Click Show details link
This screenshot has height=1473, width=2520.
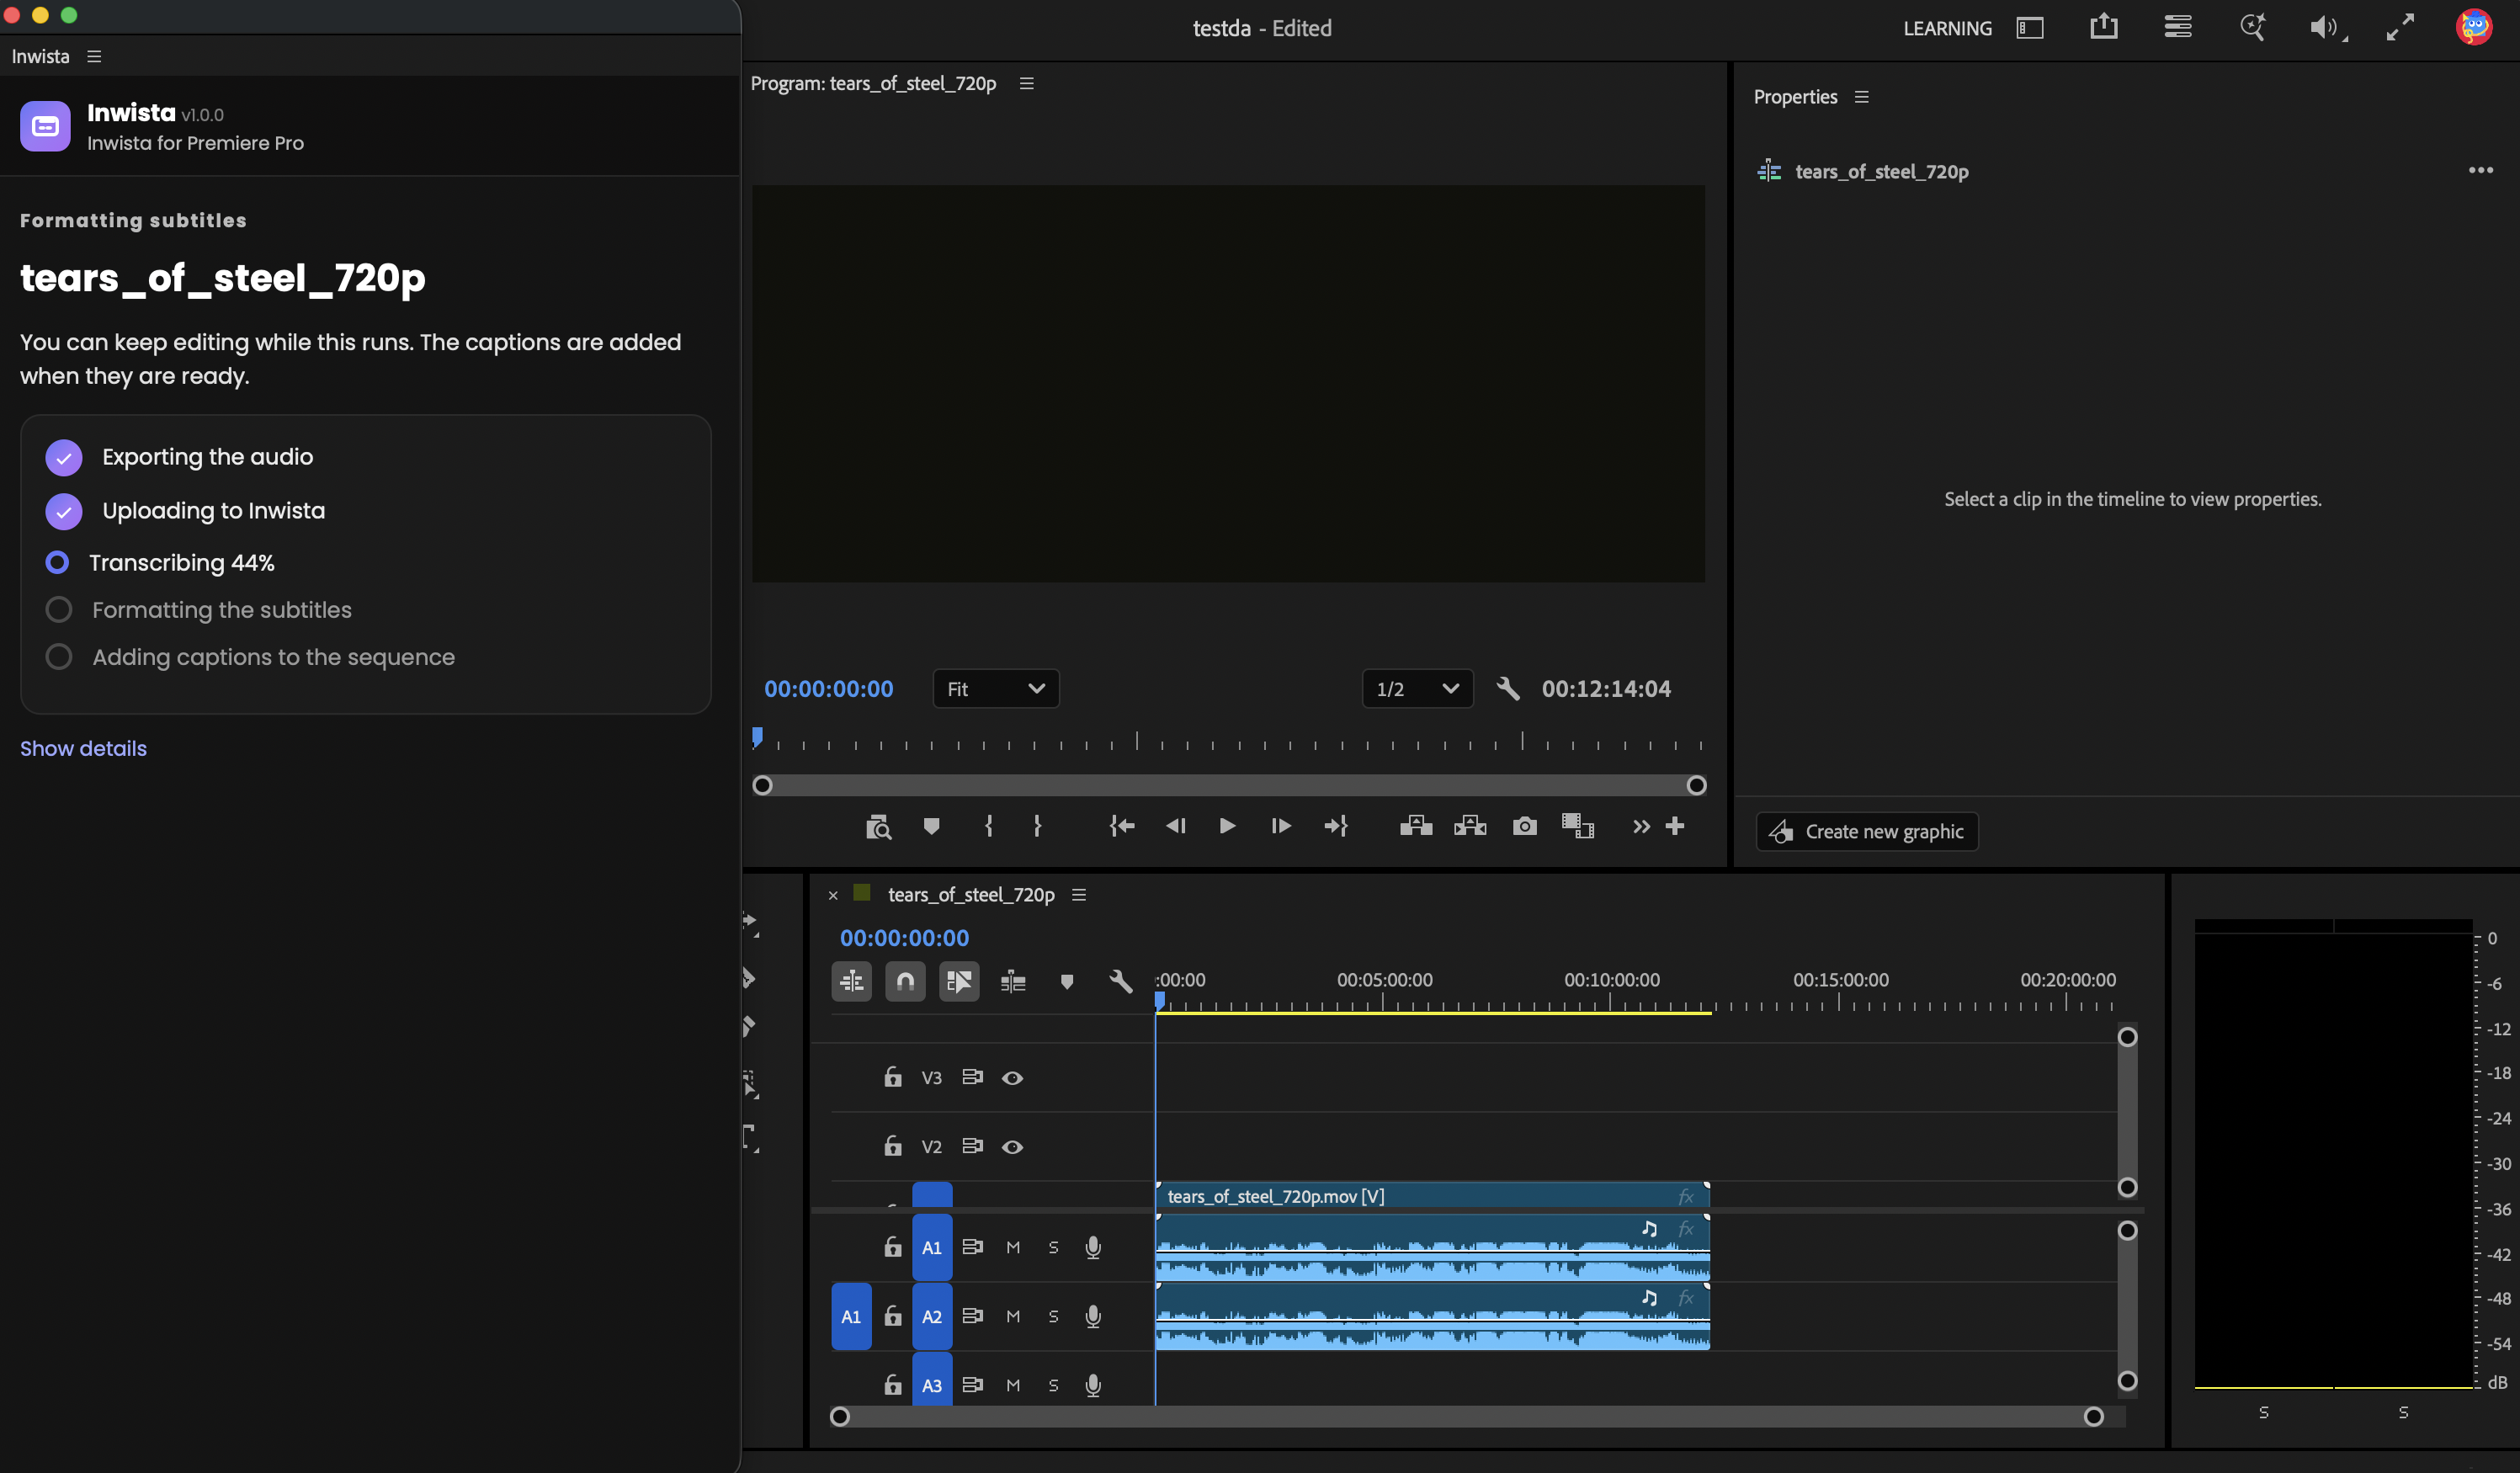83,748
